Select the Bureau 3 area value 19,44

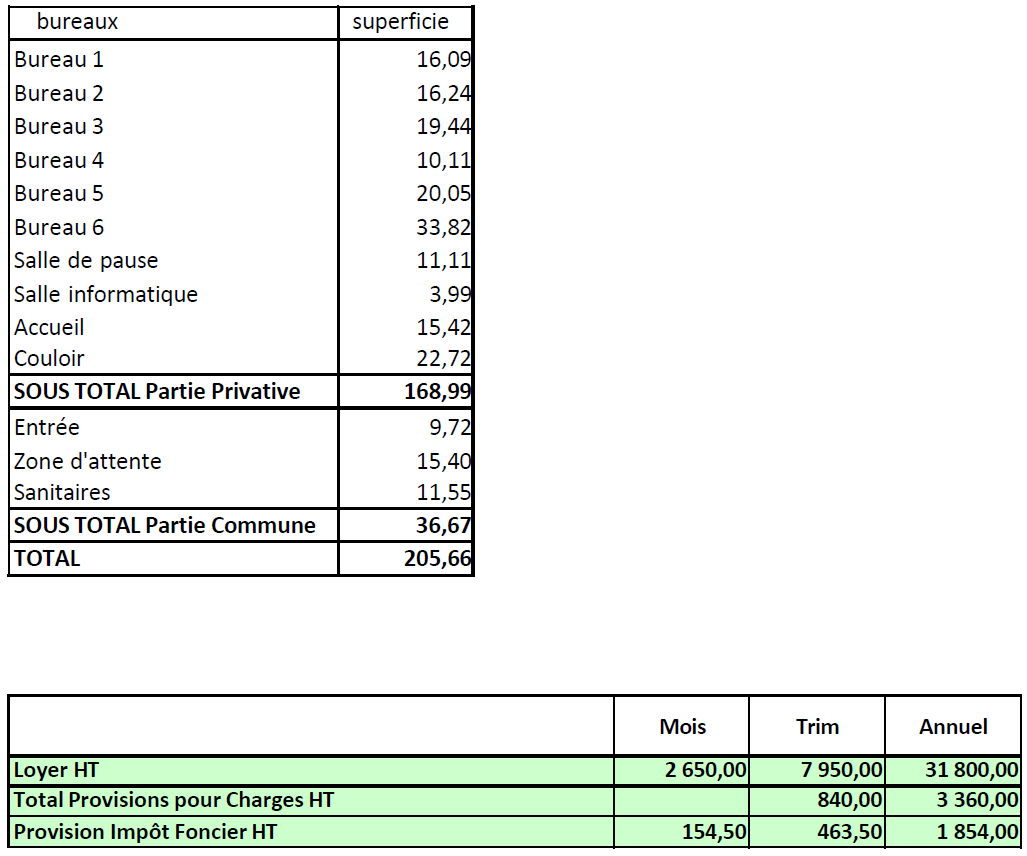[443, 127]
